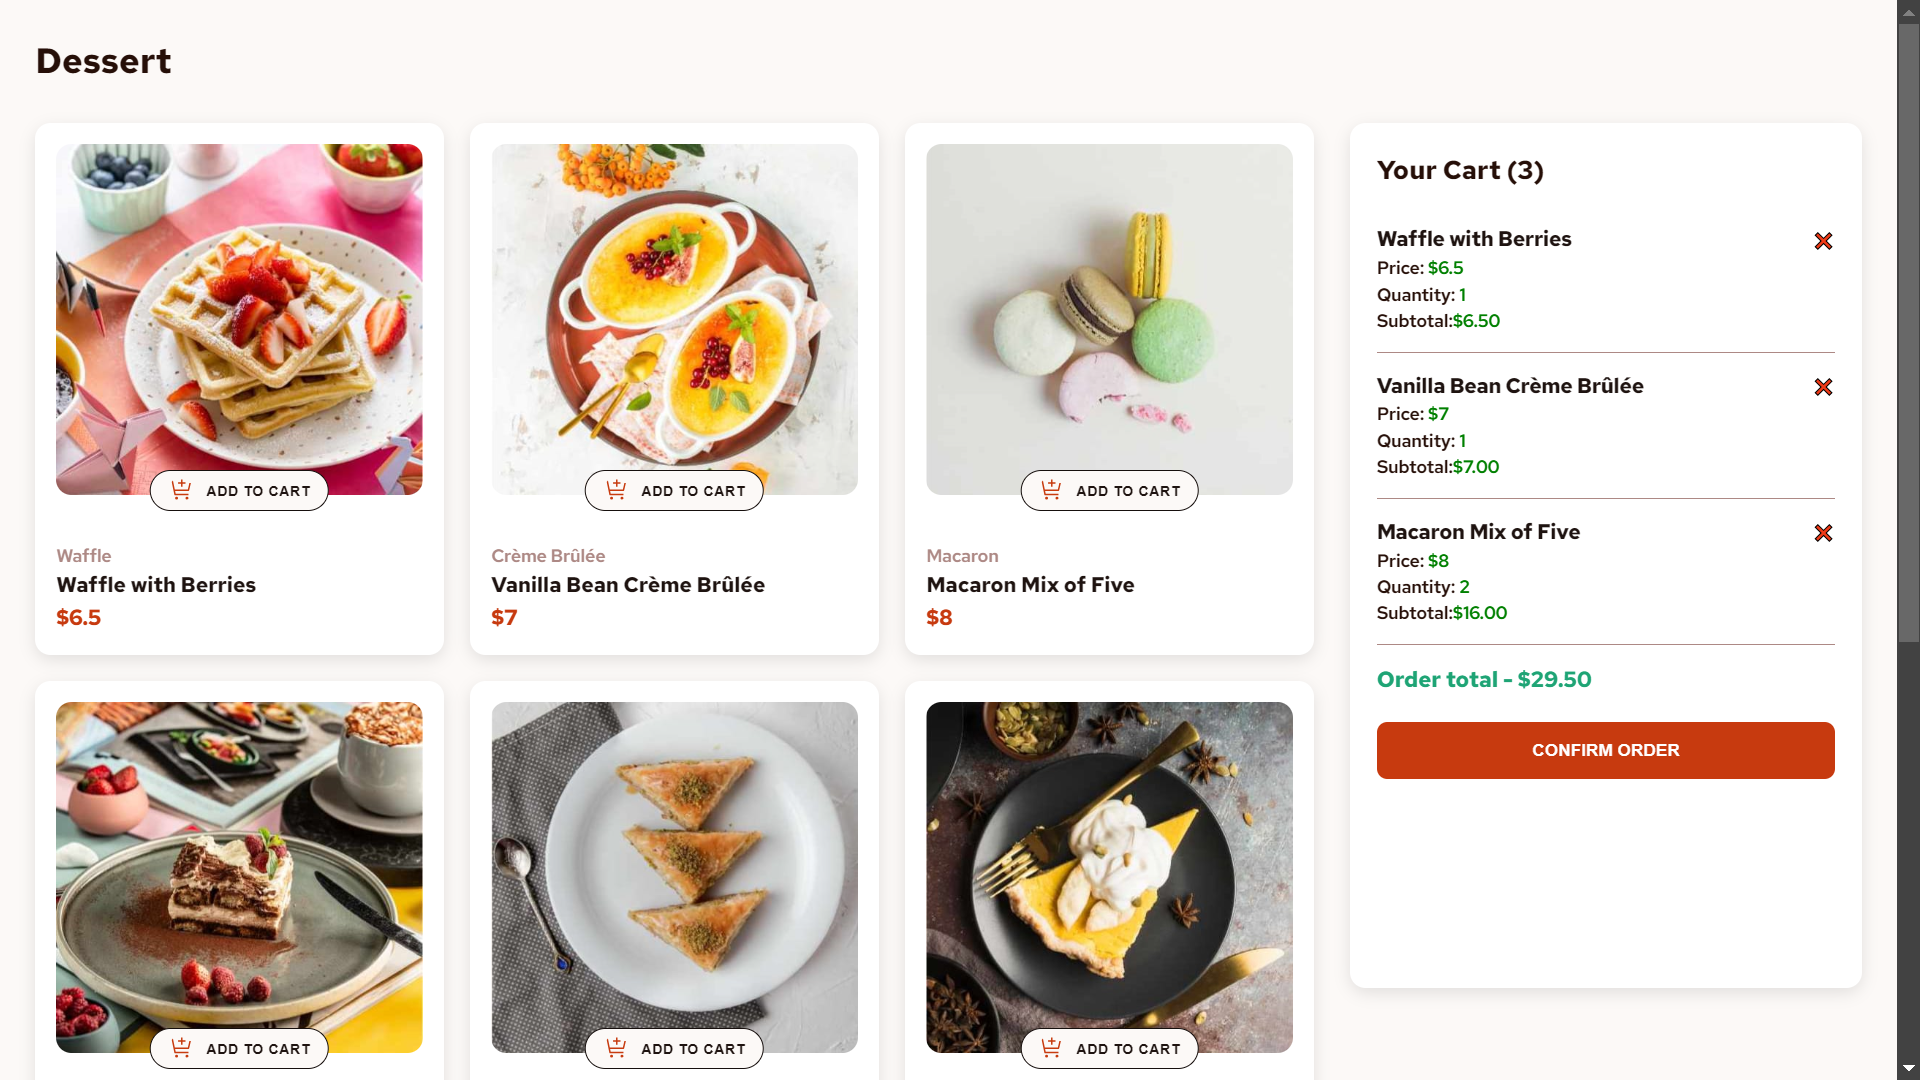Screen dimensions: 1920x1080
Task: Click cart icon on Macaron add button
Action: click(x=1051, y=490)
